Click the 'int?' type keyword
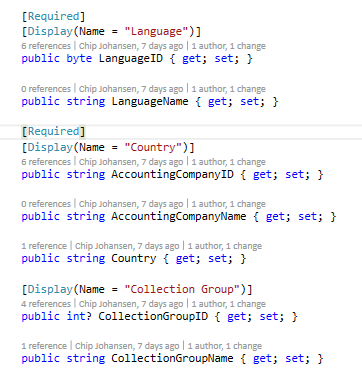Viewport: 362px width, 381px height. [x=79, y=316]
